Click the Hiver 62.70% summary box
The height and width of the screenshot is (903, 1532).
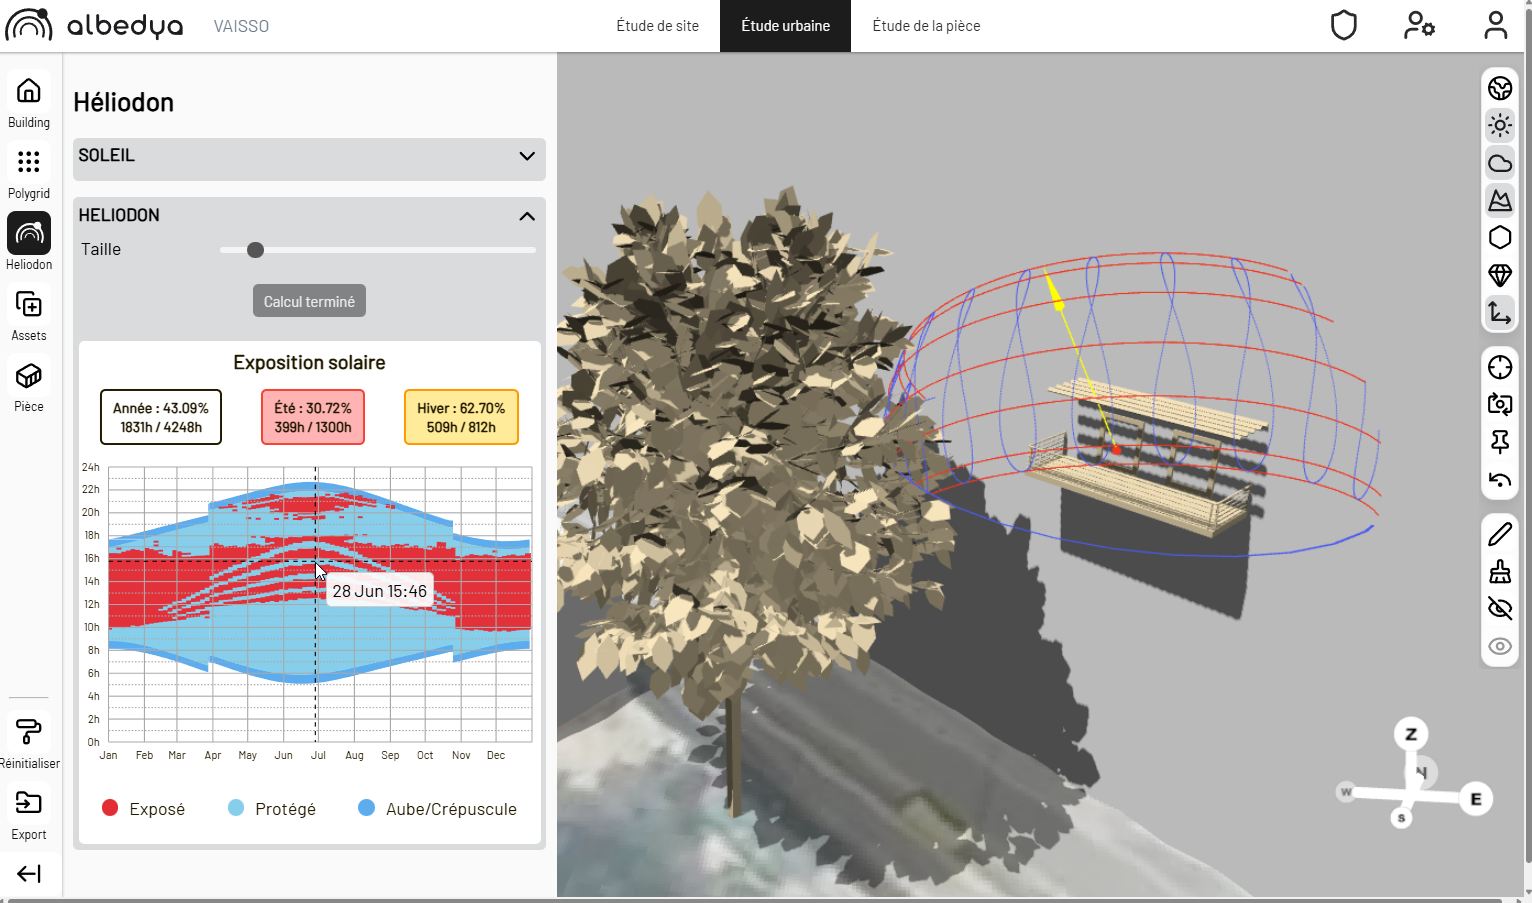pos(461,417)
